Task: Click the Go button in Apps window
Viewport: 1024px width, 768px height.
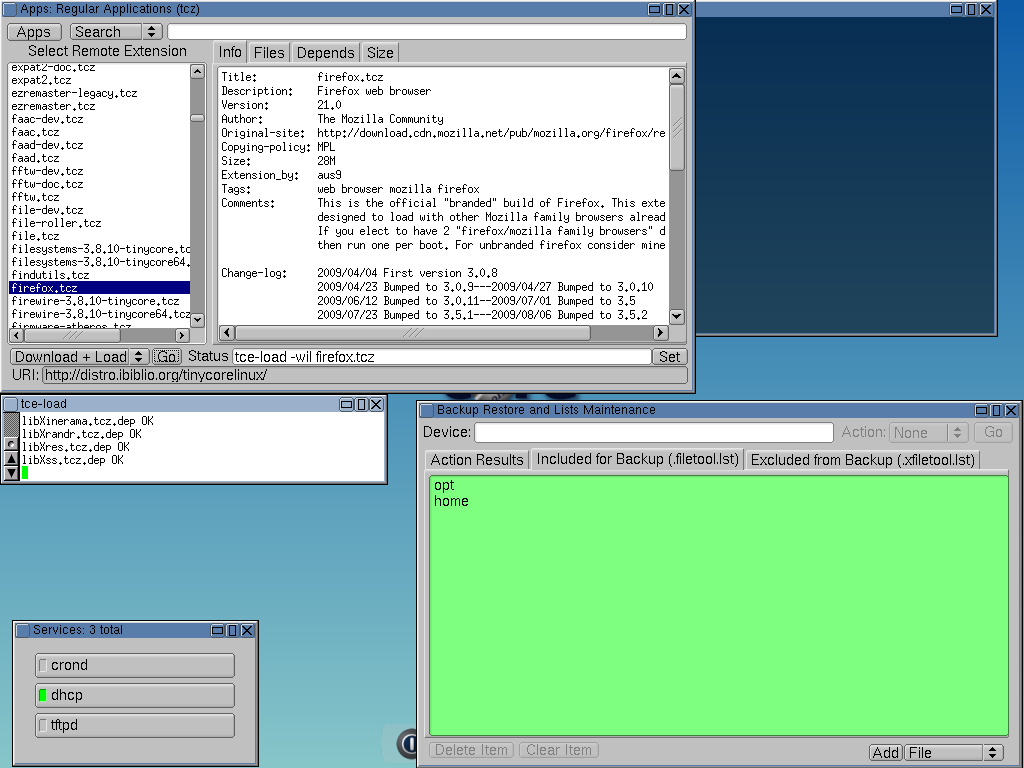Action: (x=167, y=357)
